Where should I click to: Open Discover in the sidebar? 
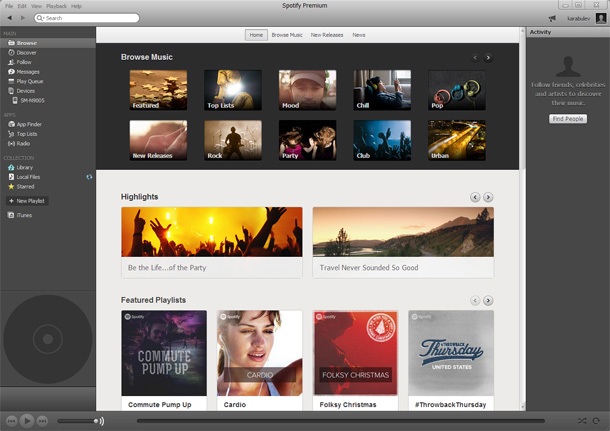click(x=26, y=52)
